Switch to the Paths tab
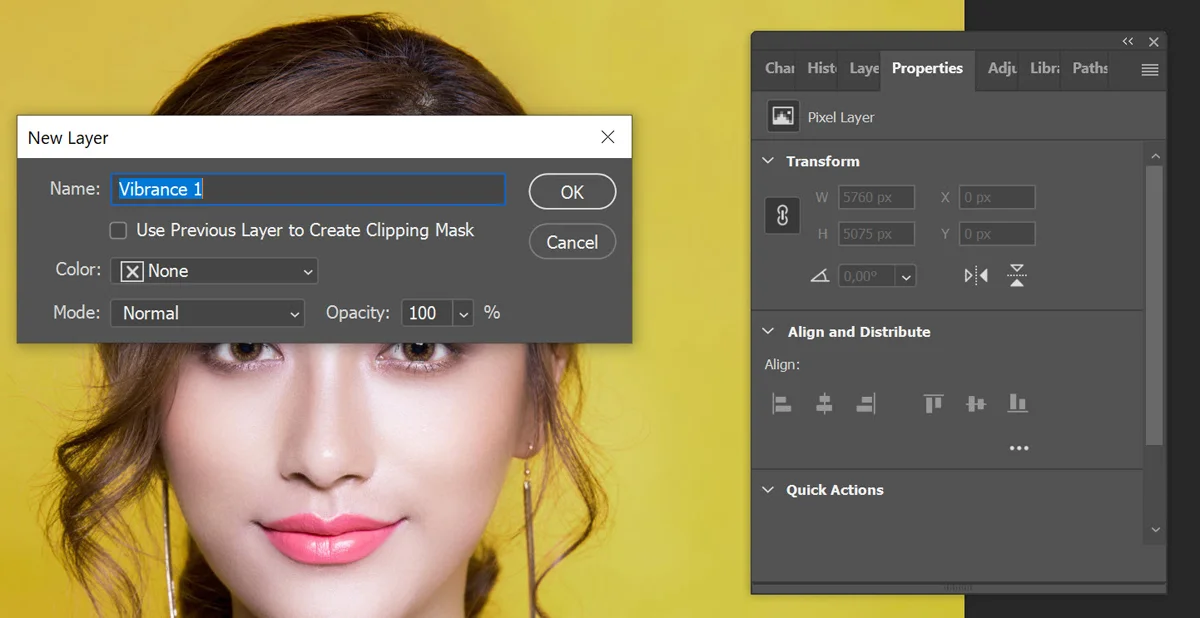Screen dimensions: 1200x618 [x=1089, y=68]
